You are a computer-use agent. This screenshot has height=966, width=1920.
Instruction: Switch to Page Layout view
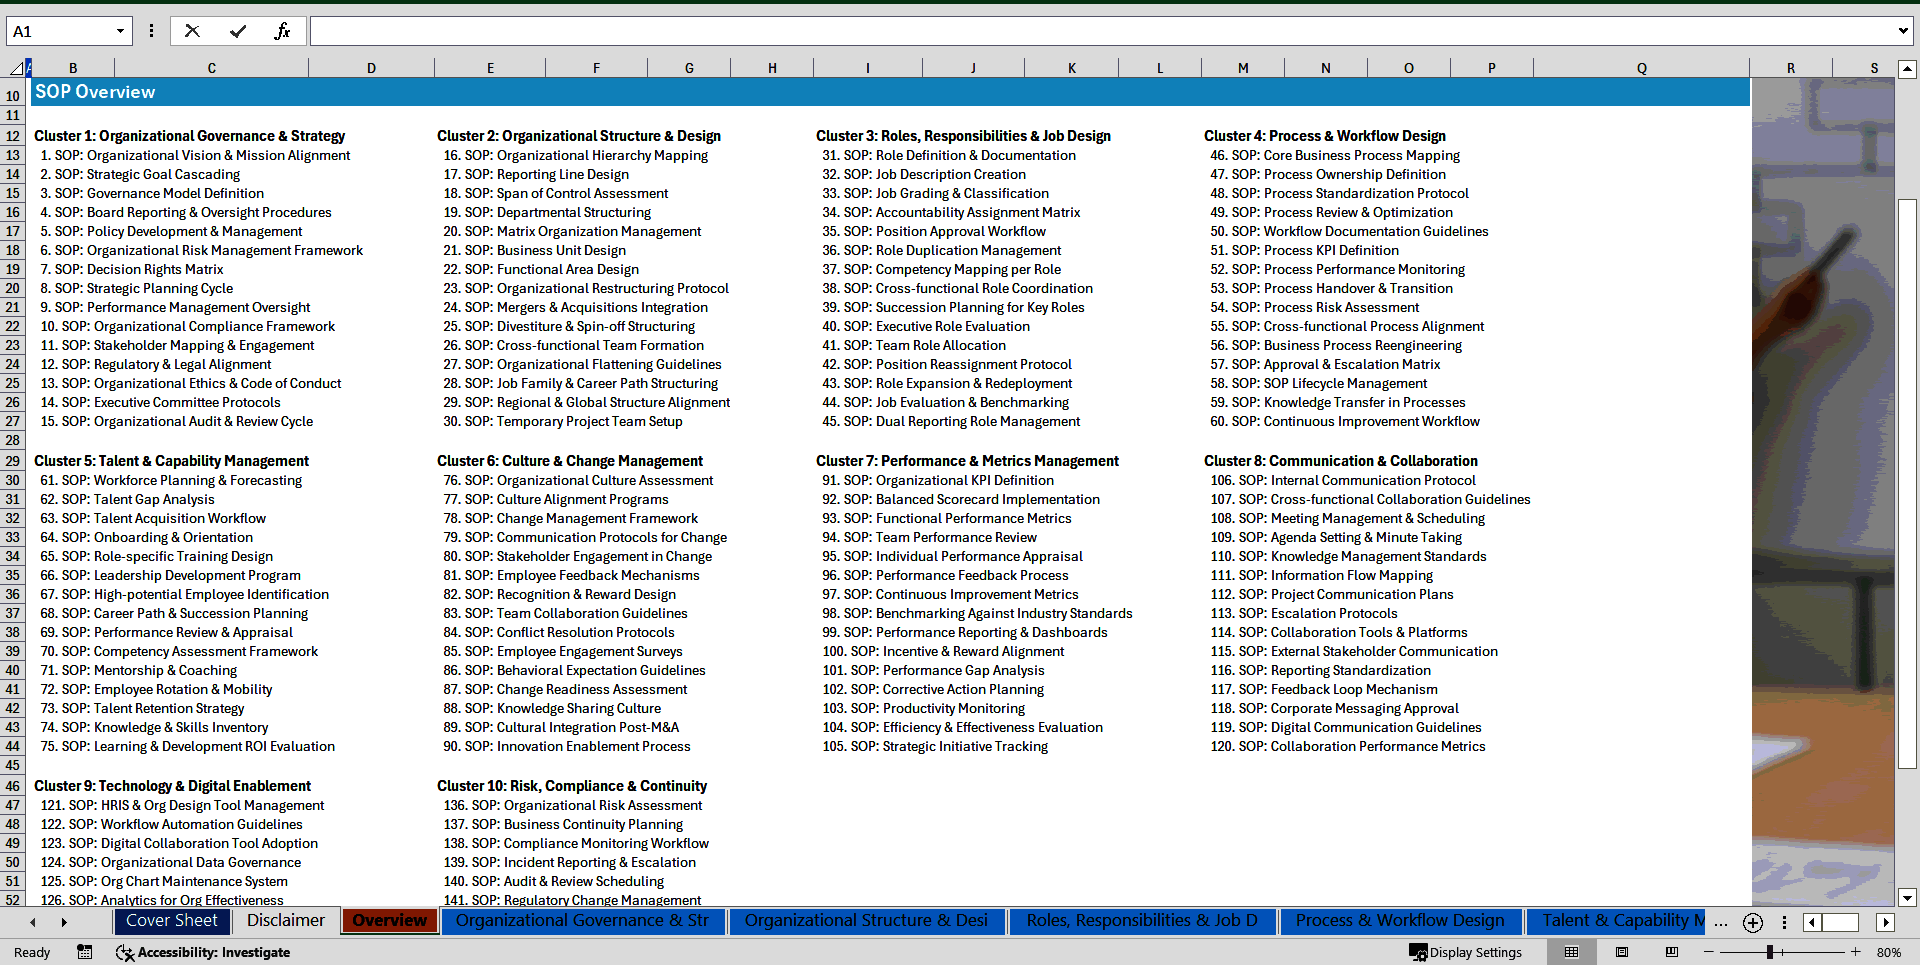[x=1622, y=952]
